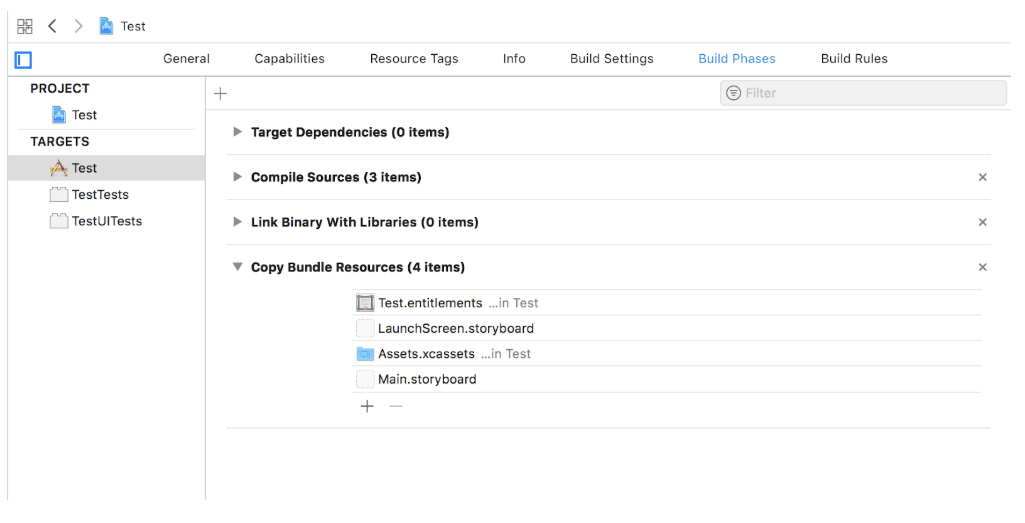Delete the Compile Sources phase
This screenshot has width=1025, height=523.
click(982, 177)
